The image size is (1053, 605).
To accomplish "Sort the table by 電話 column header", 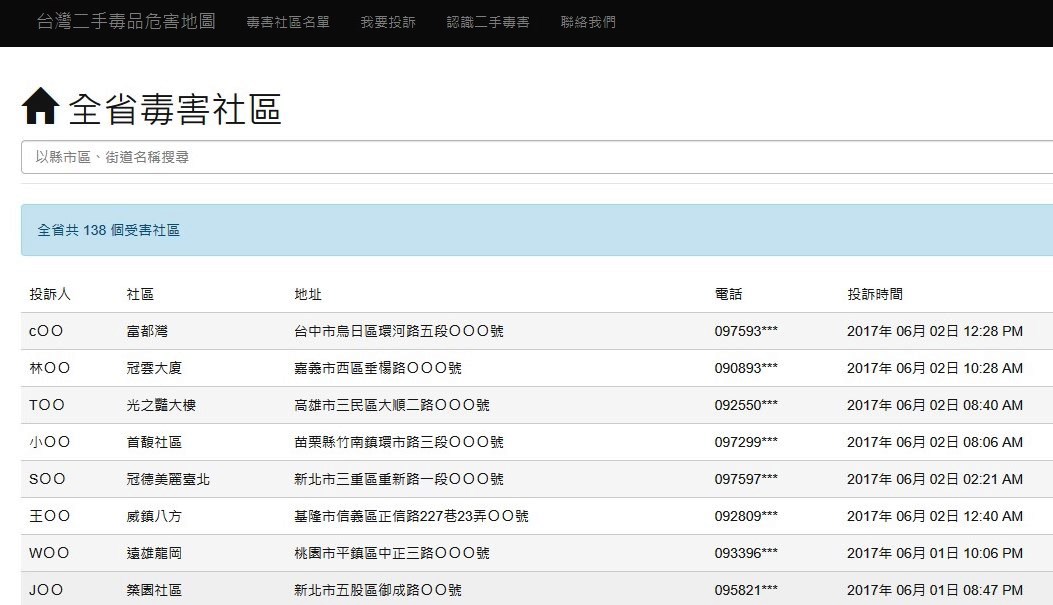I will click(728, 292).
